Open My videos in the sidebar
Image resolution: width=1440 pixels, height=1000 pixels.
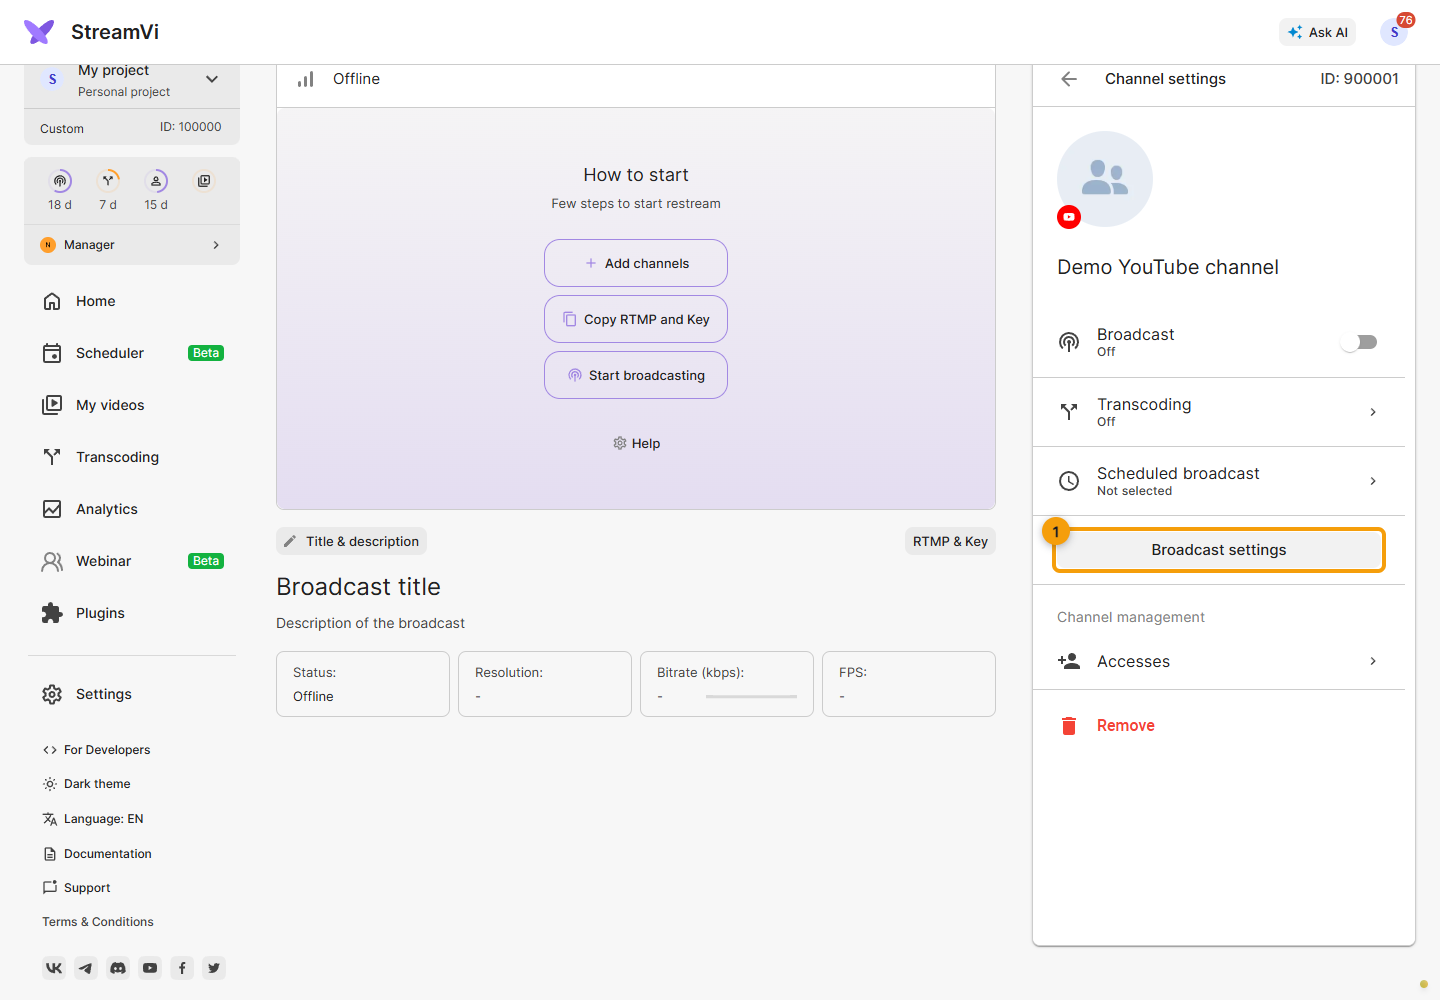click(x=132, y=405)
